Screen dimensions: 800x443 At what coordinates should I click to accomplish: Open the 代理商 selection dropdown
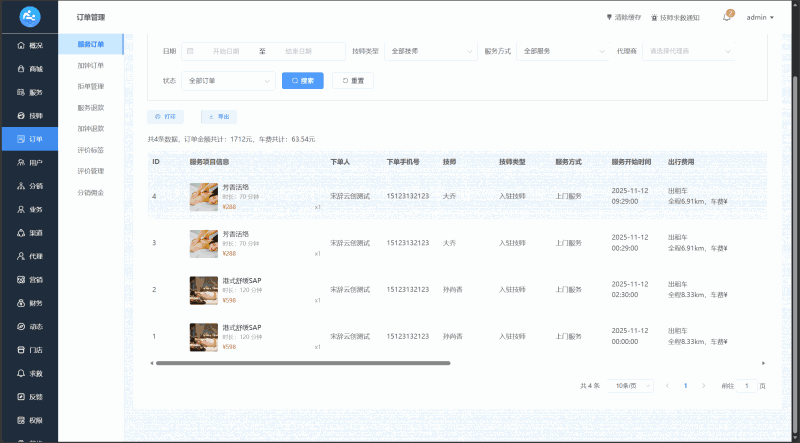tap(689, 51)
